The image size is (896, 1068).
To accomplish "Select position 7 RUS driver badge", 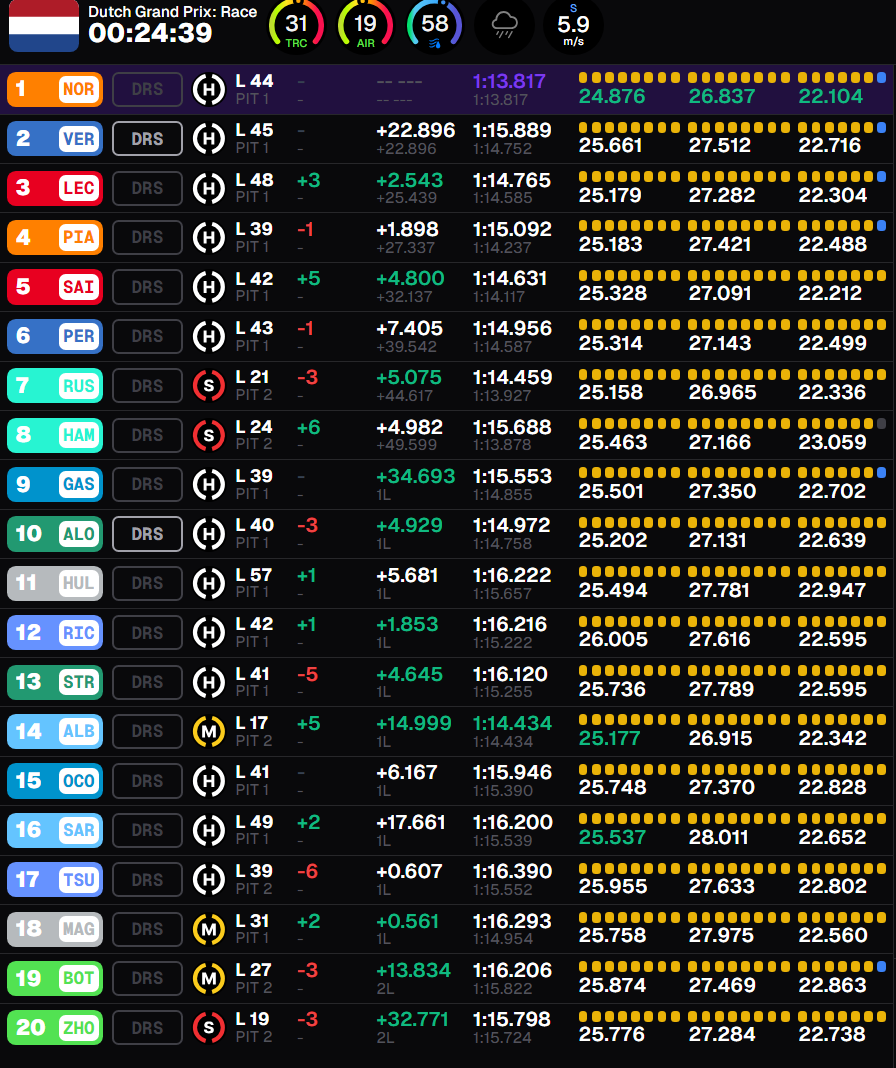I will coord(55,386).
